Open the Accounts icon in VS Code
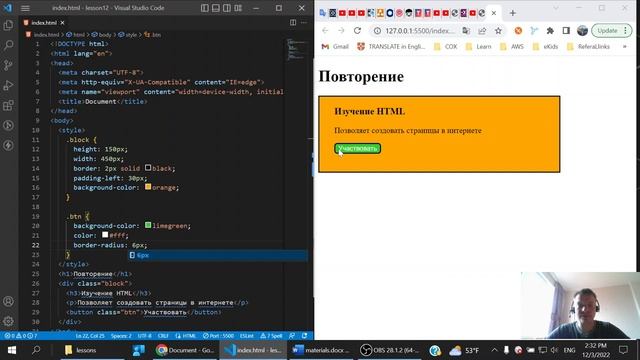The image size is (640, 360). coord(8,301)
